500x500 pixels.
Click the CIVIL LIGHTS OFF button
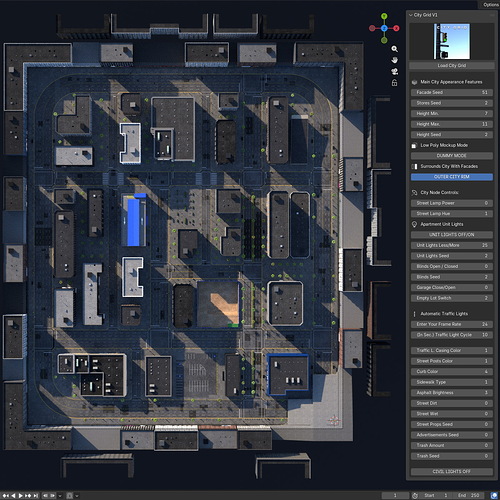[452, 472]
